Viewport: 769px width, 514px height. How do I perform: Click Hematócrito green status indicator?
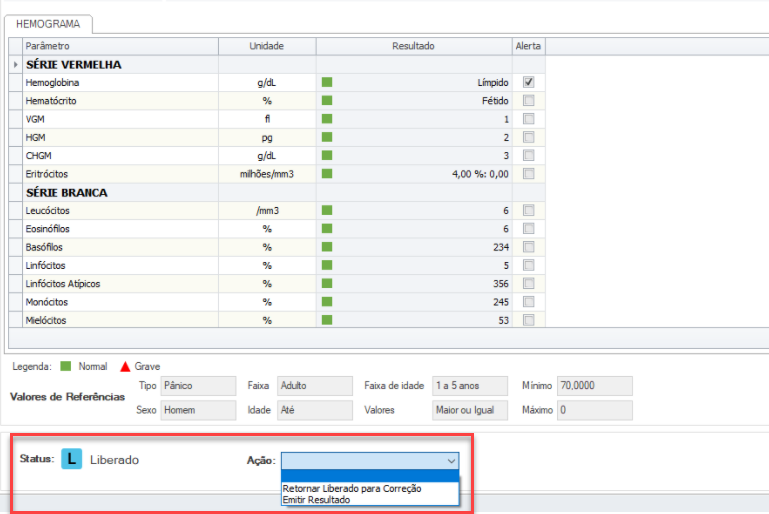327,101
